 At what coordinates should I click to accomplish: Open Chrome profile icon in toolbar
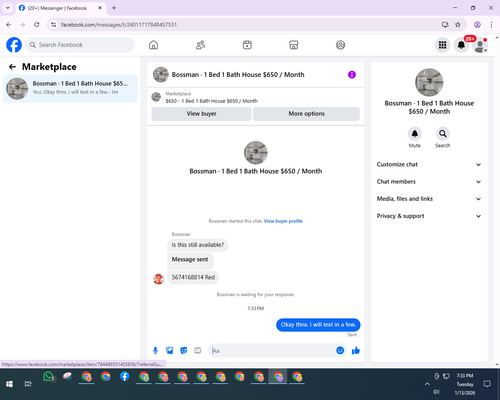[x=477, y=25]
